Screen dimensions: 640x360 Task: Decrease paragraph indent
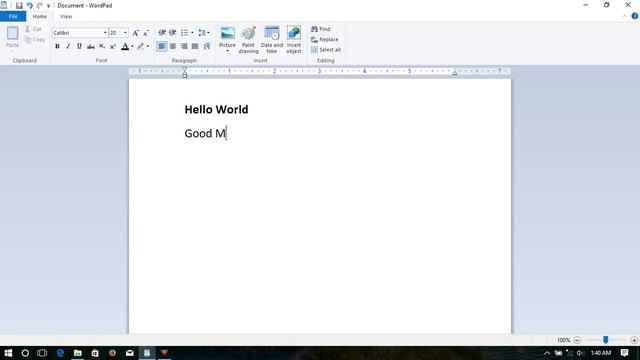click(x=162, y=33)
